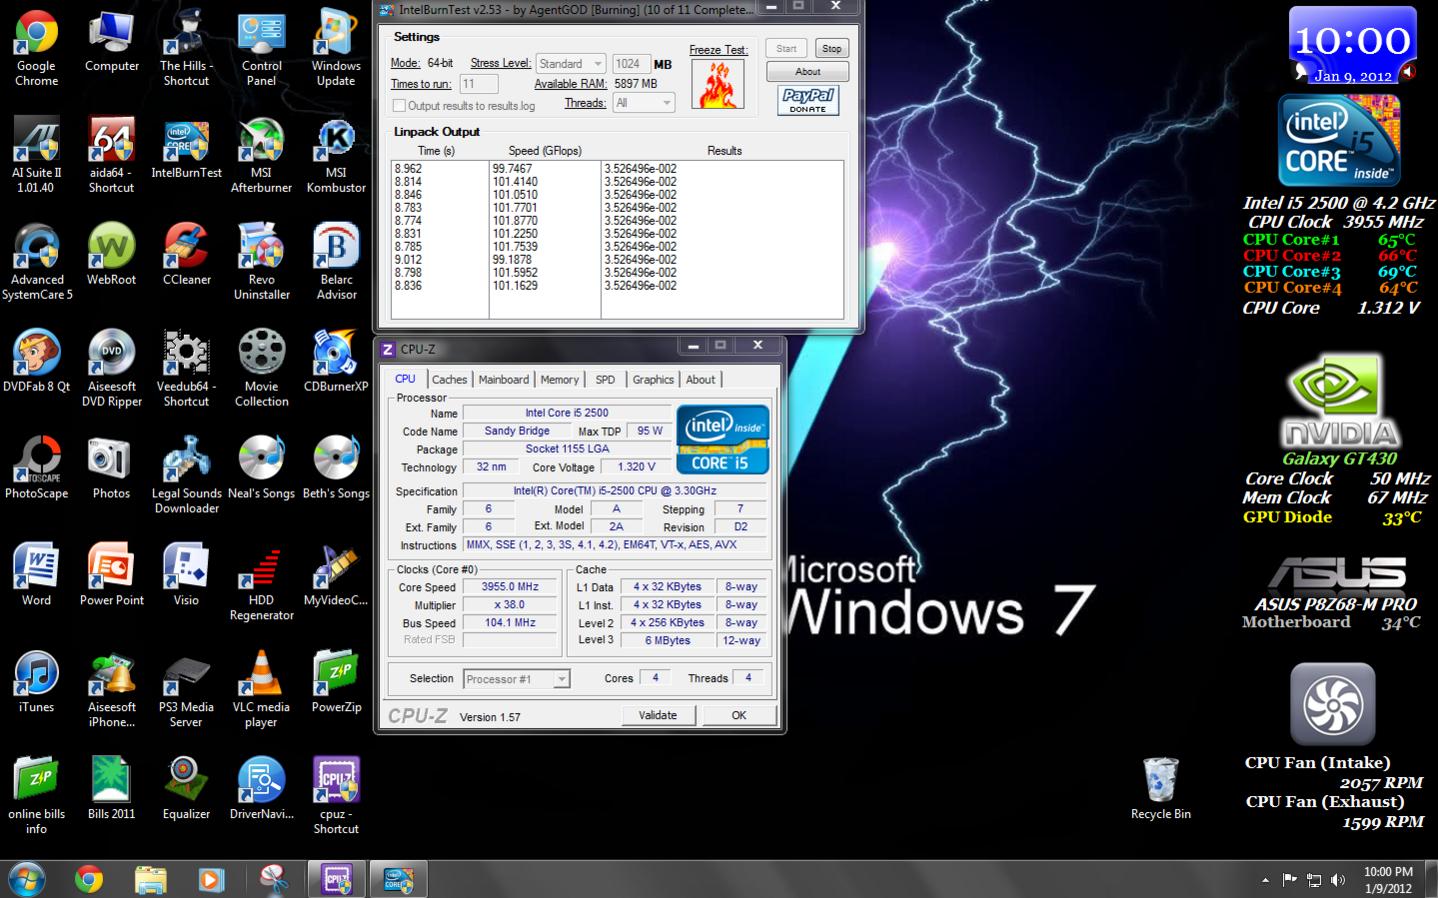
Task: Launch VLC media player icon
Action: (x=261, y=690)
